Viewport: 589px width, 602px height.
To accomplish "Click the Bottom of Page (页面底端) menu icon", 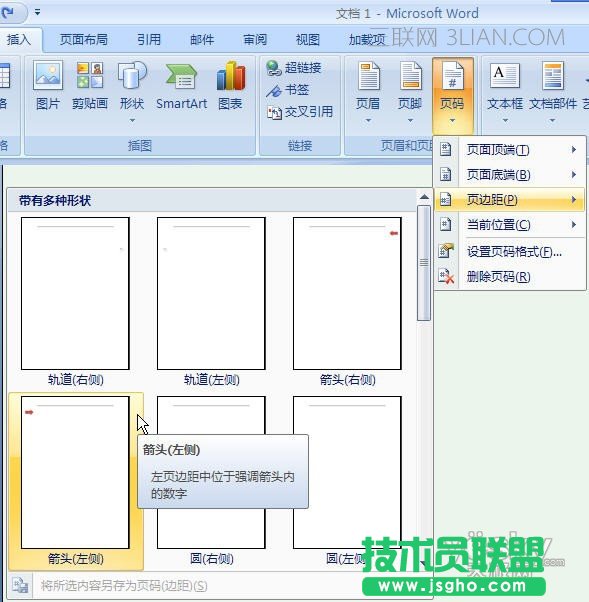I will coord(445,174).
